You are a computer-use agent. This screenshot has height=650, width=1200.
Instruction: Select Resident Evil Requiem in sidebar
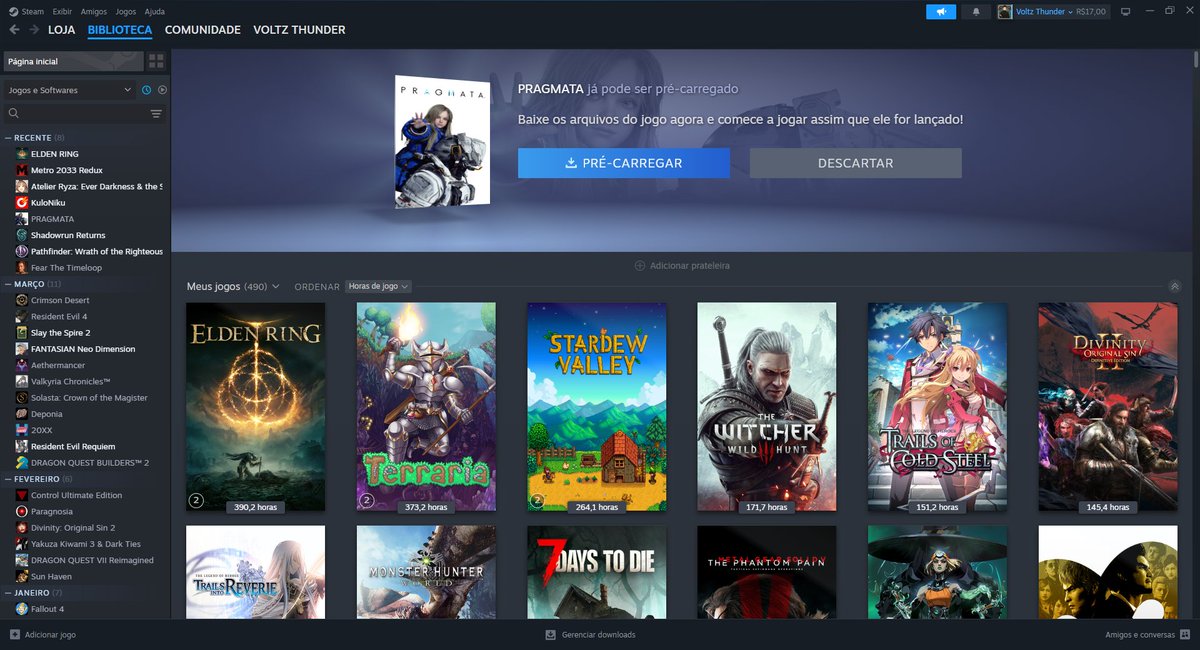[73, 446]
